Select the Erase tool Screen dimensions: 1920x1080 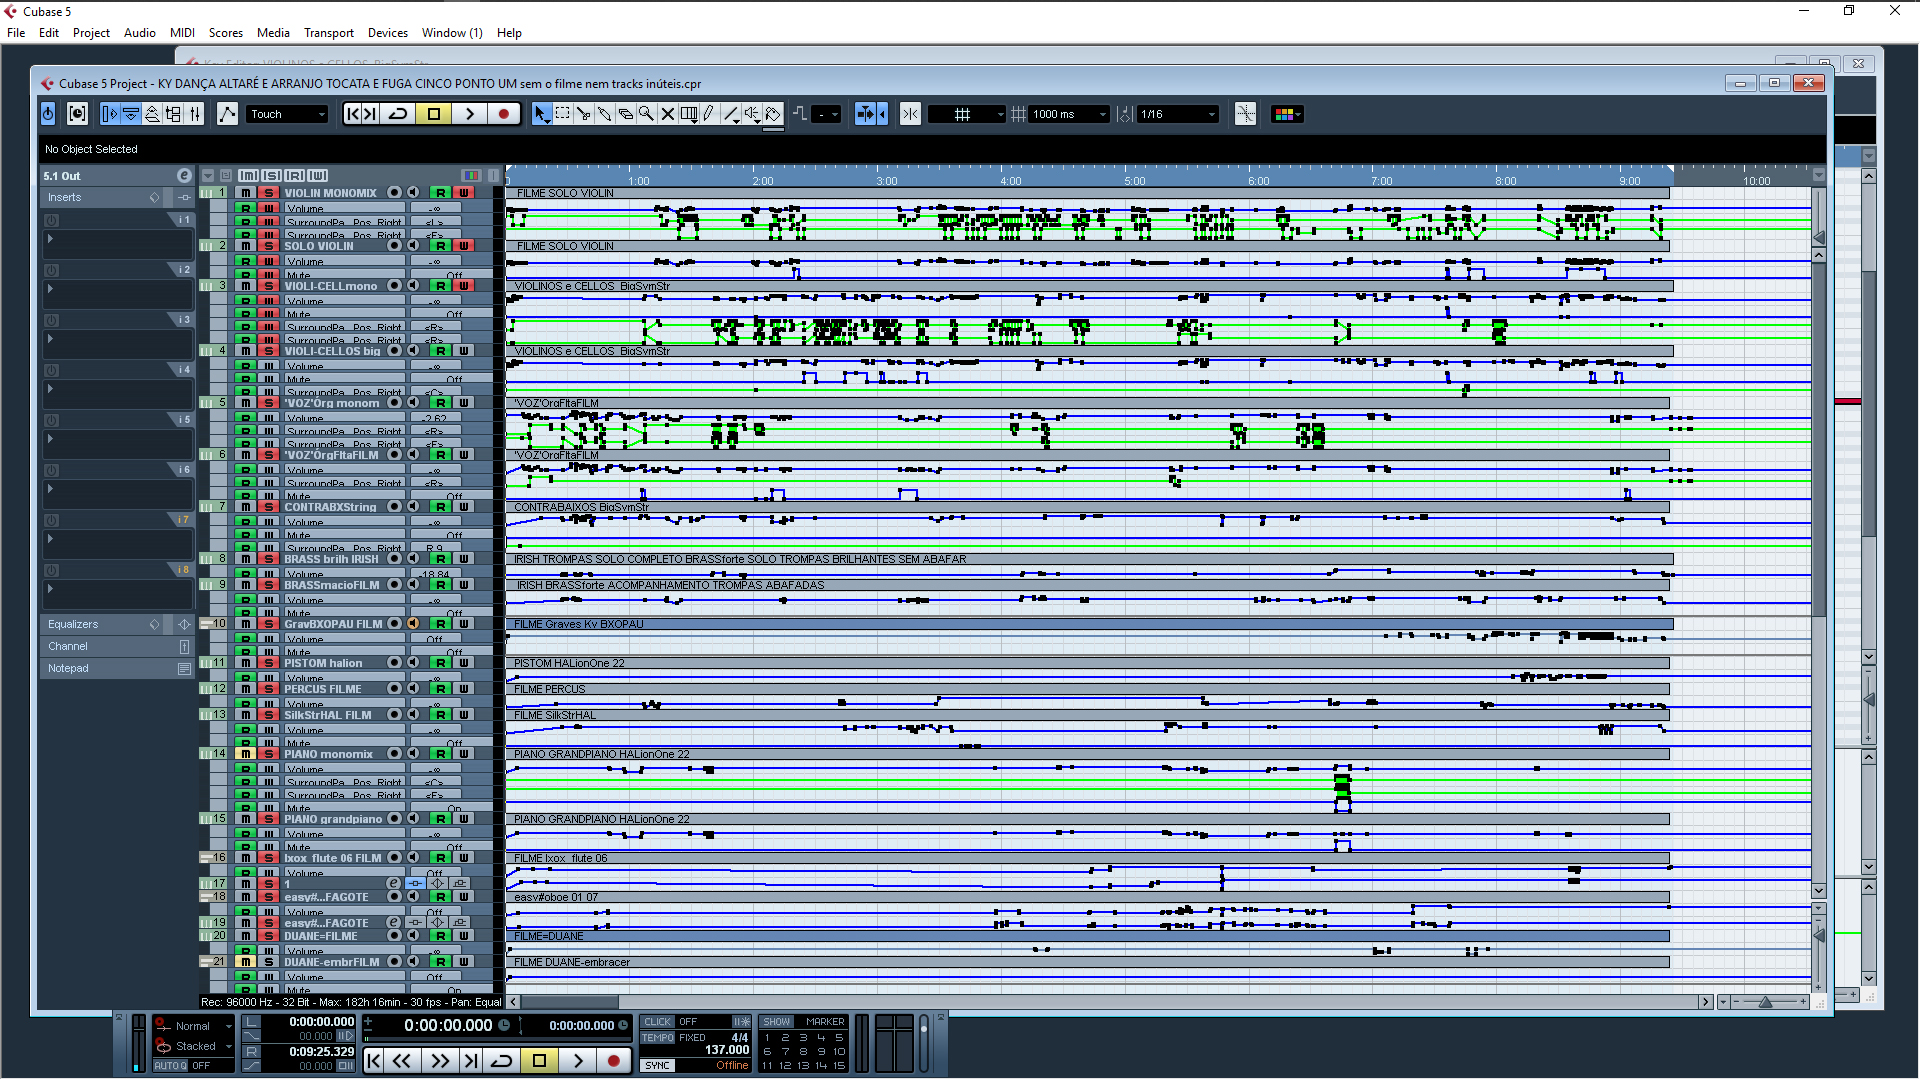point(626,114)
